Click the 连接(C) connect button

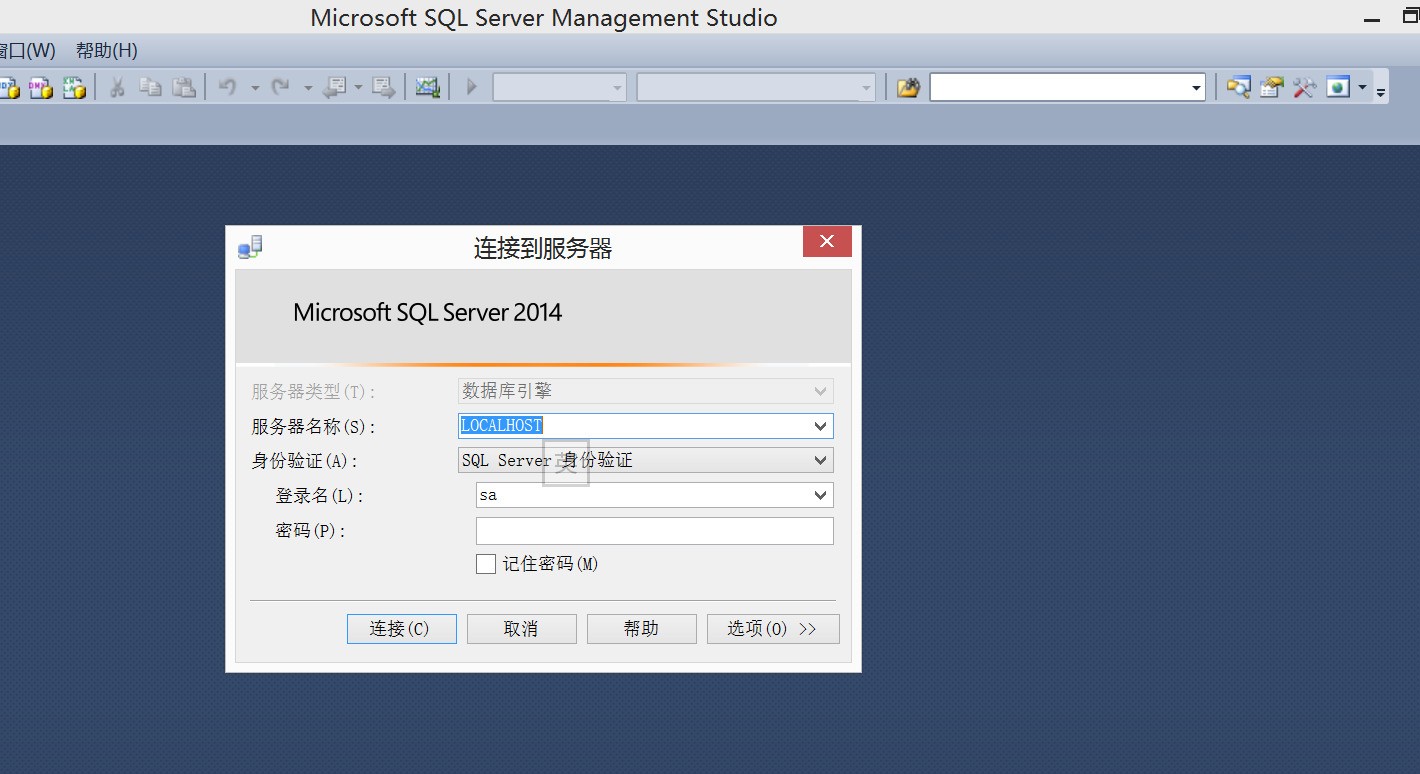click(402, 629)
